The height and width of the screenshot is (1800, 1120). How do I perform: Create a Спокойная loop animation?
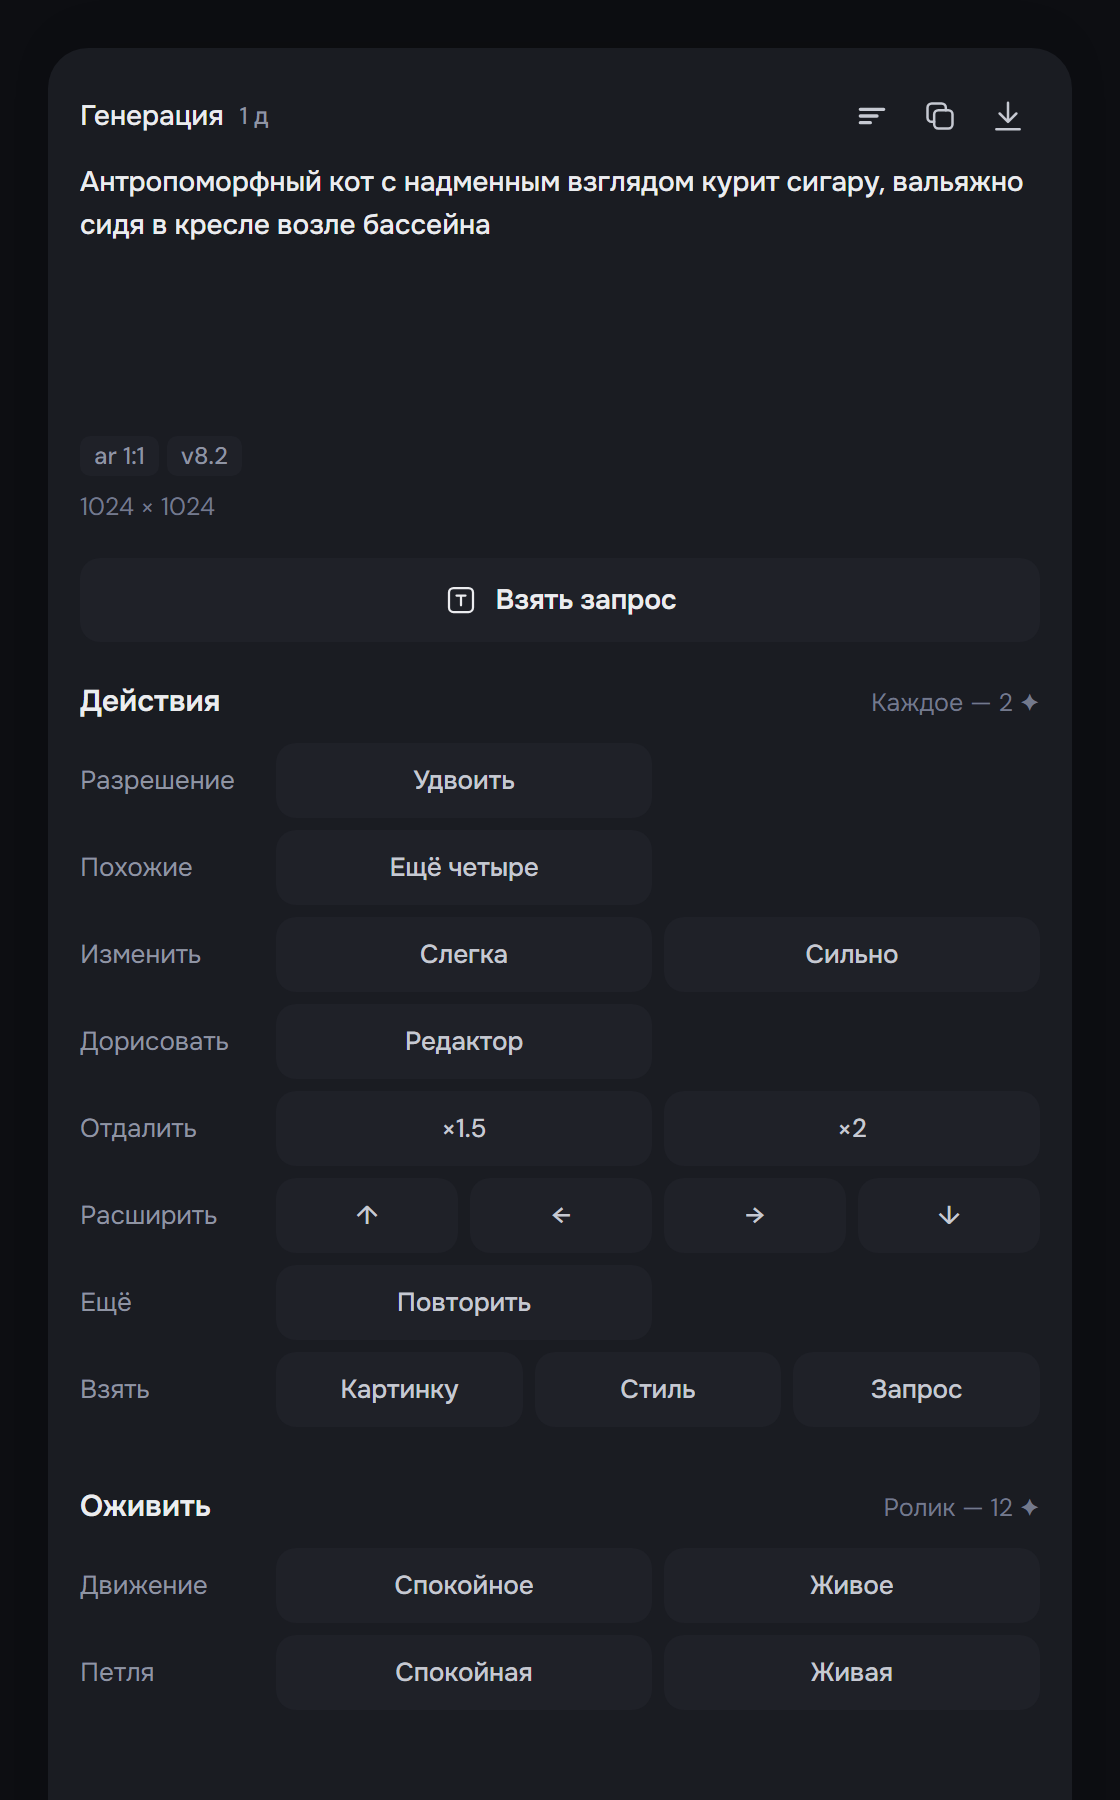(464, 1672)
